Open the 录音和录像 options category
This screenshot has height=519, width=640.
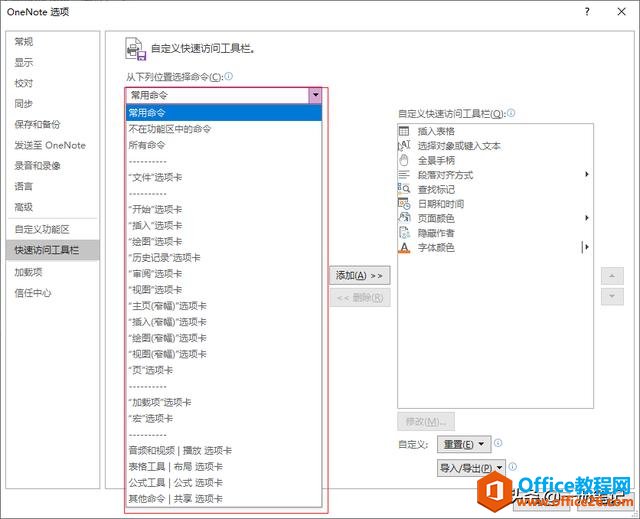[53, 166]
